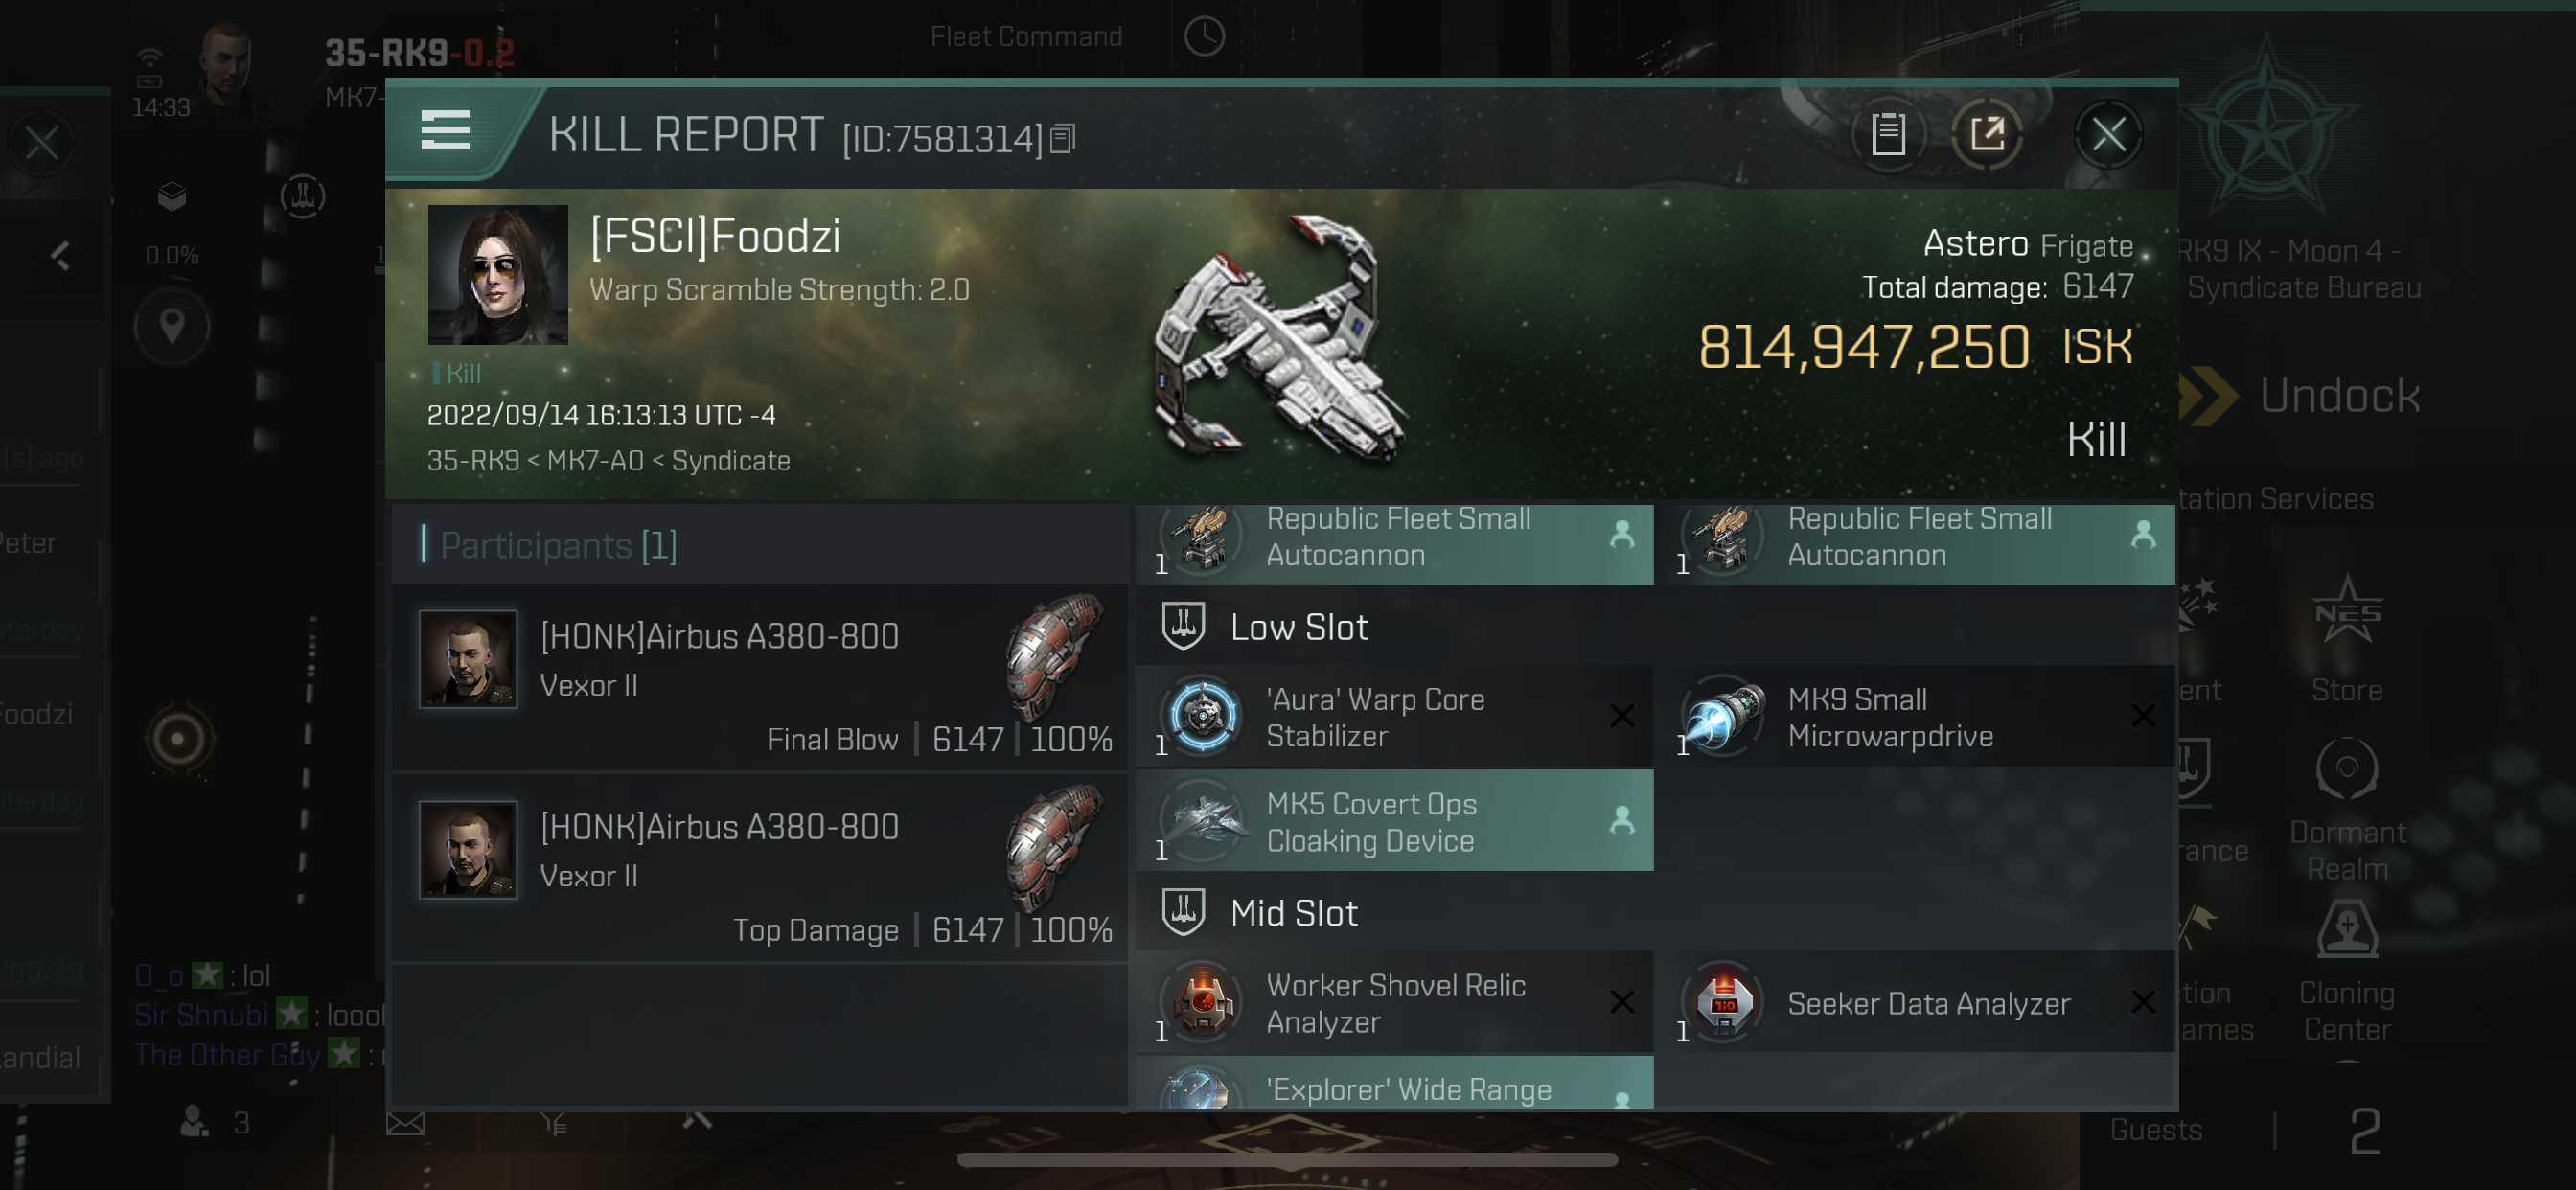Open the Kill Report hamburger menu

pyautogui.click(x=444, y=131)
